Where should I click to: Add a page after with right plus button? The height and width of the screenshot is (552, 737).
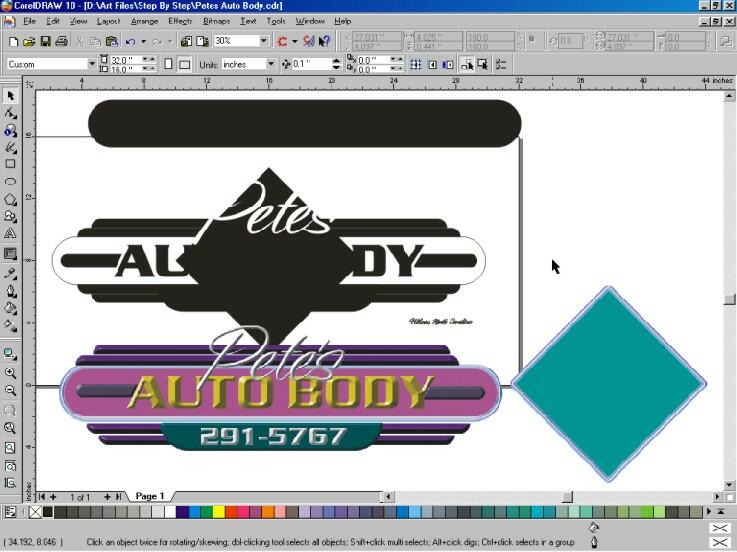pyautogui.click(x=108, y=497)
